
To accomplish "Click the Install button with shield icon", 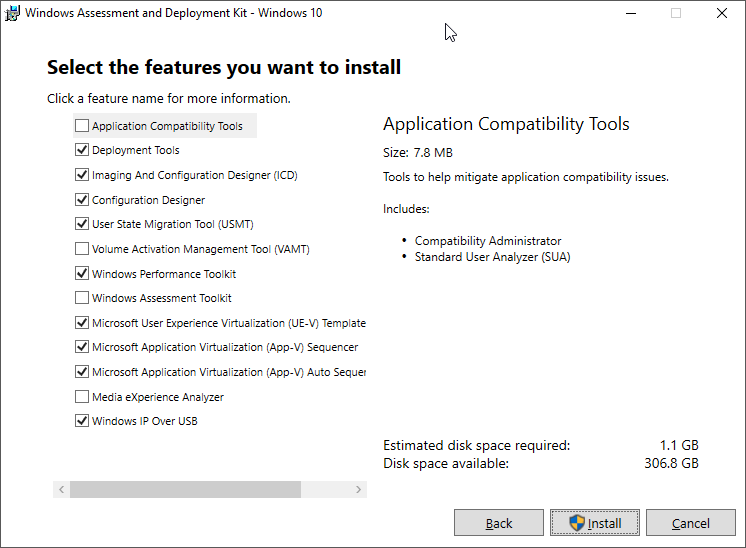I will tap(595, 523).
